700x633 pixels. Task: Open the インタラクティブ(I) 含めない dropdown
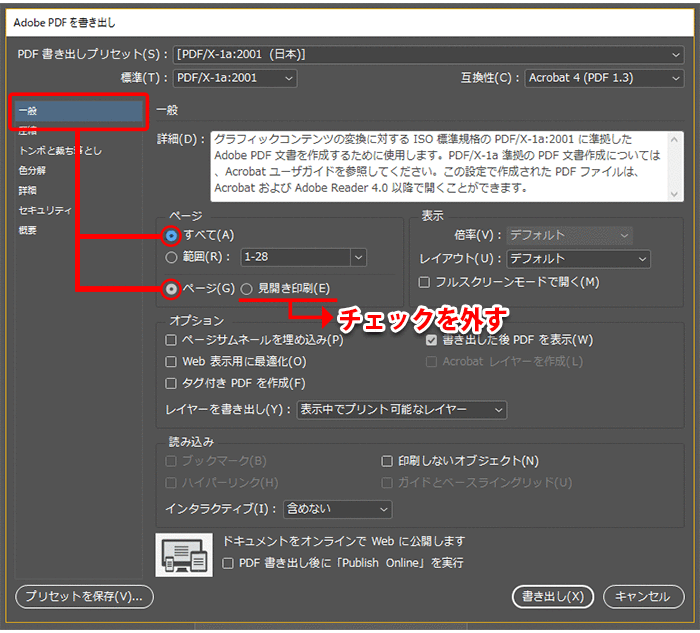(338, 509)
